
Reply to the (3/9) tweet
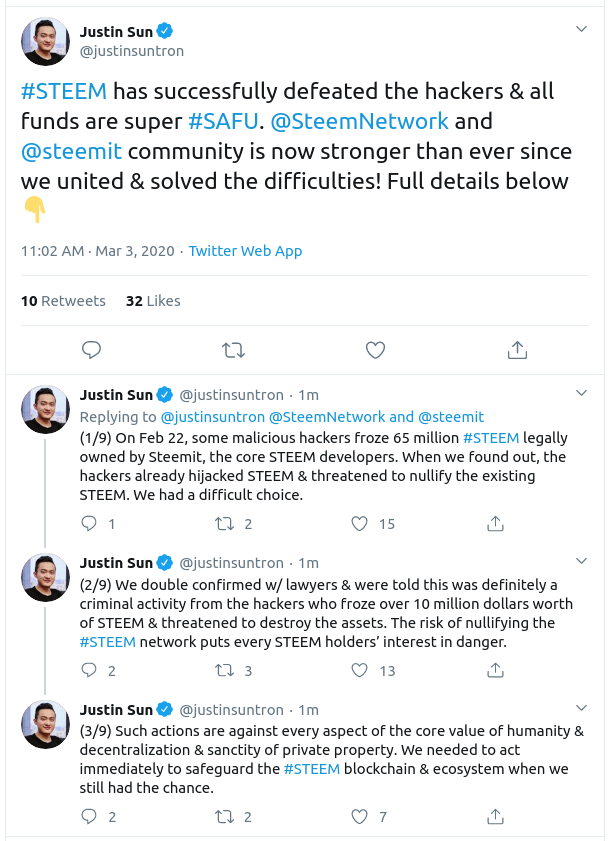coord(90,817)
